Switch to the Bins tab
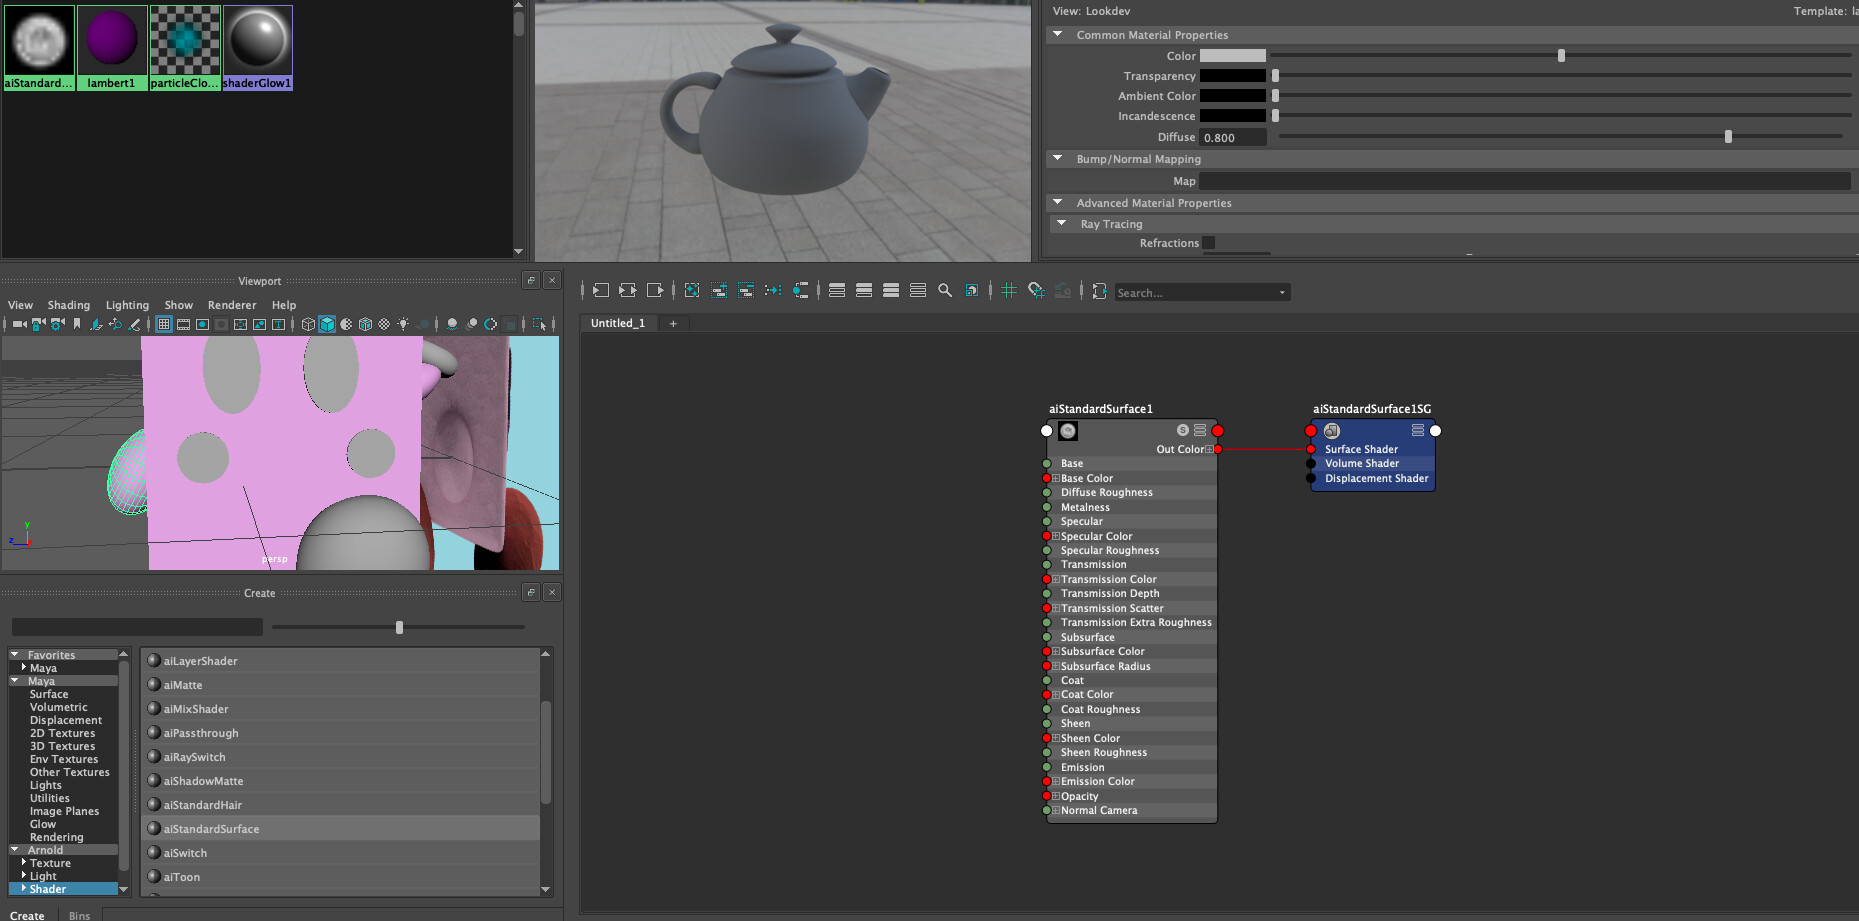Image resolution: width=1859 pixels, height=921 pixels. [x=79, y=915]
